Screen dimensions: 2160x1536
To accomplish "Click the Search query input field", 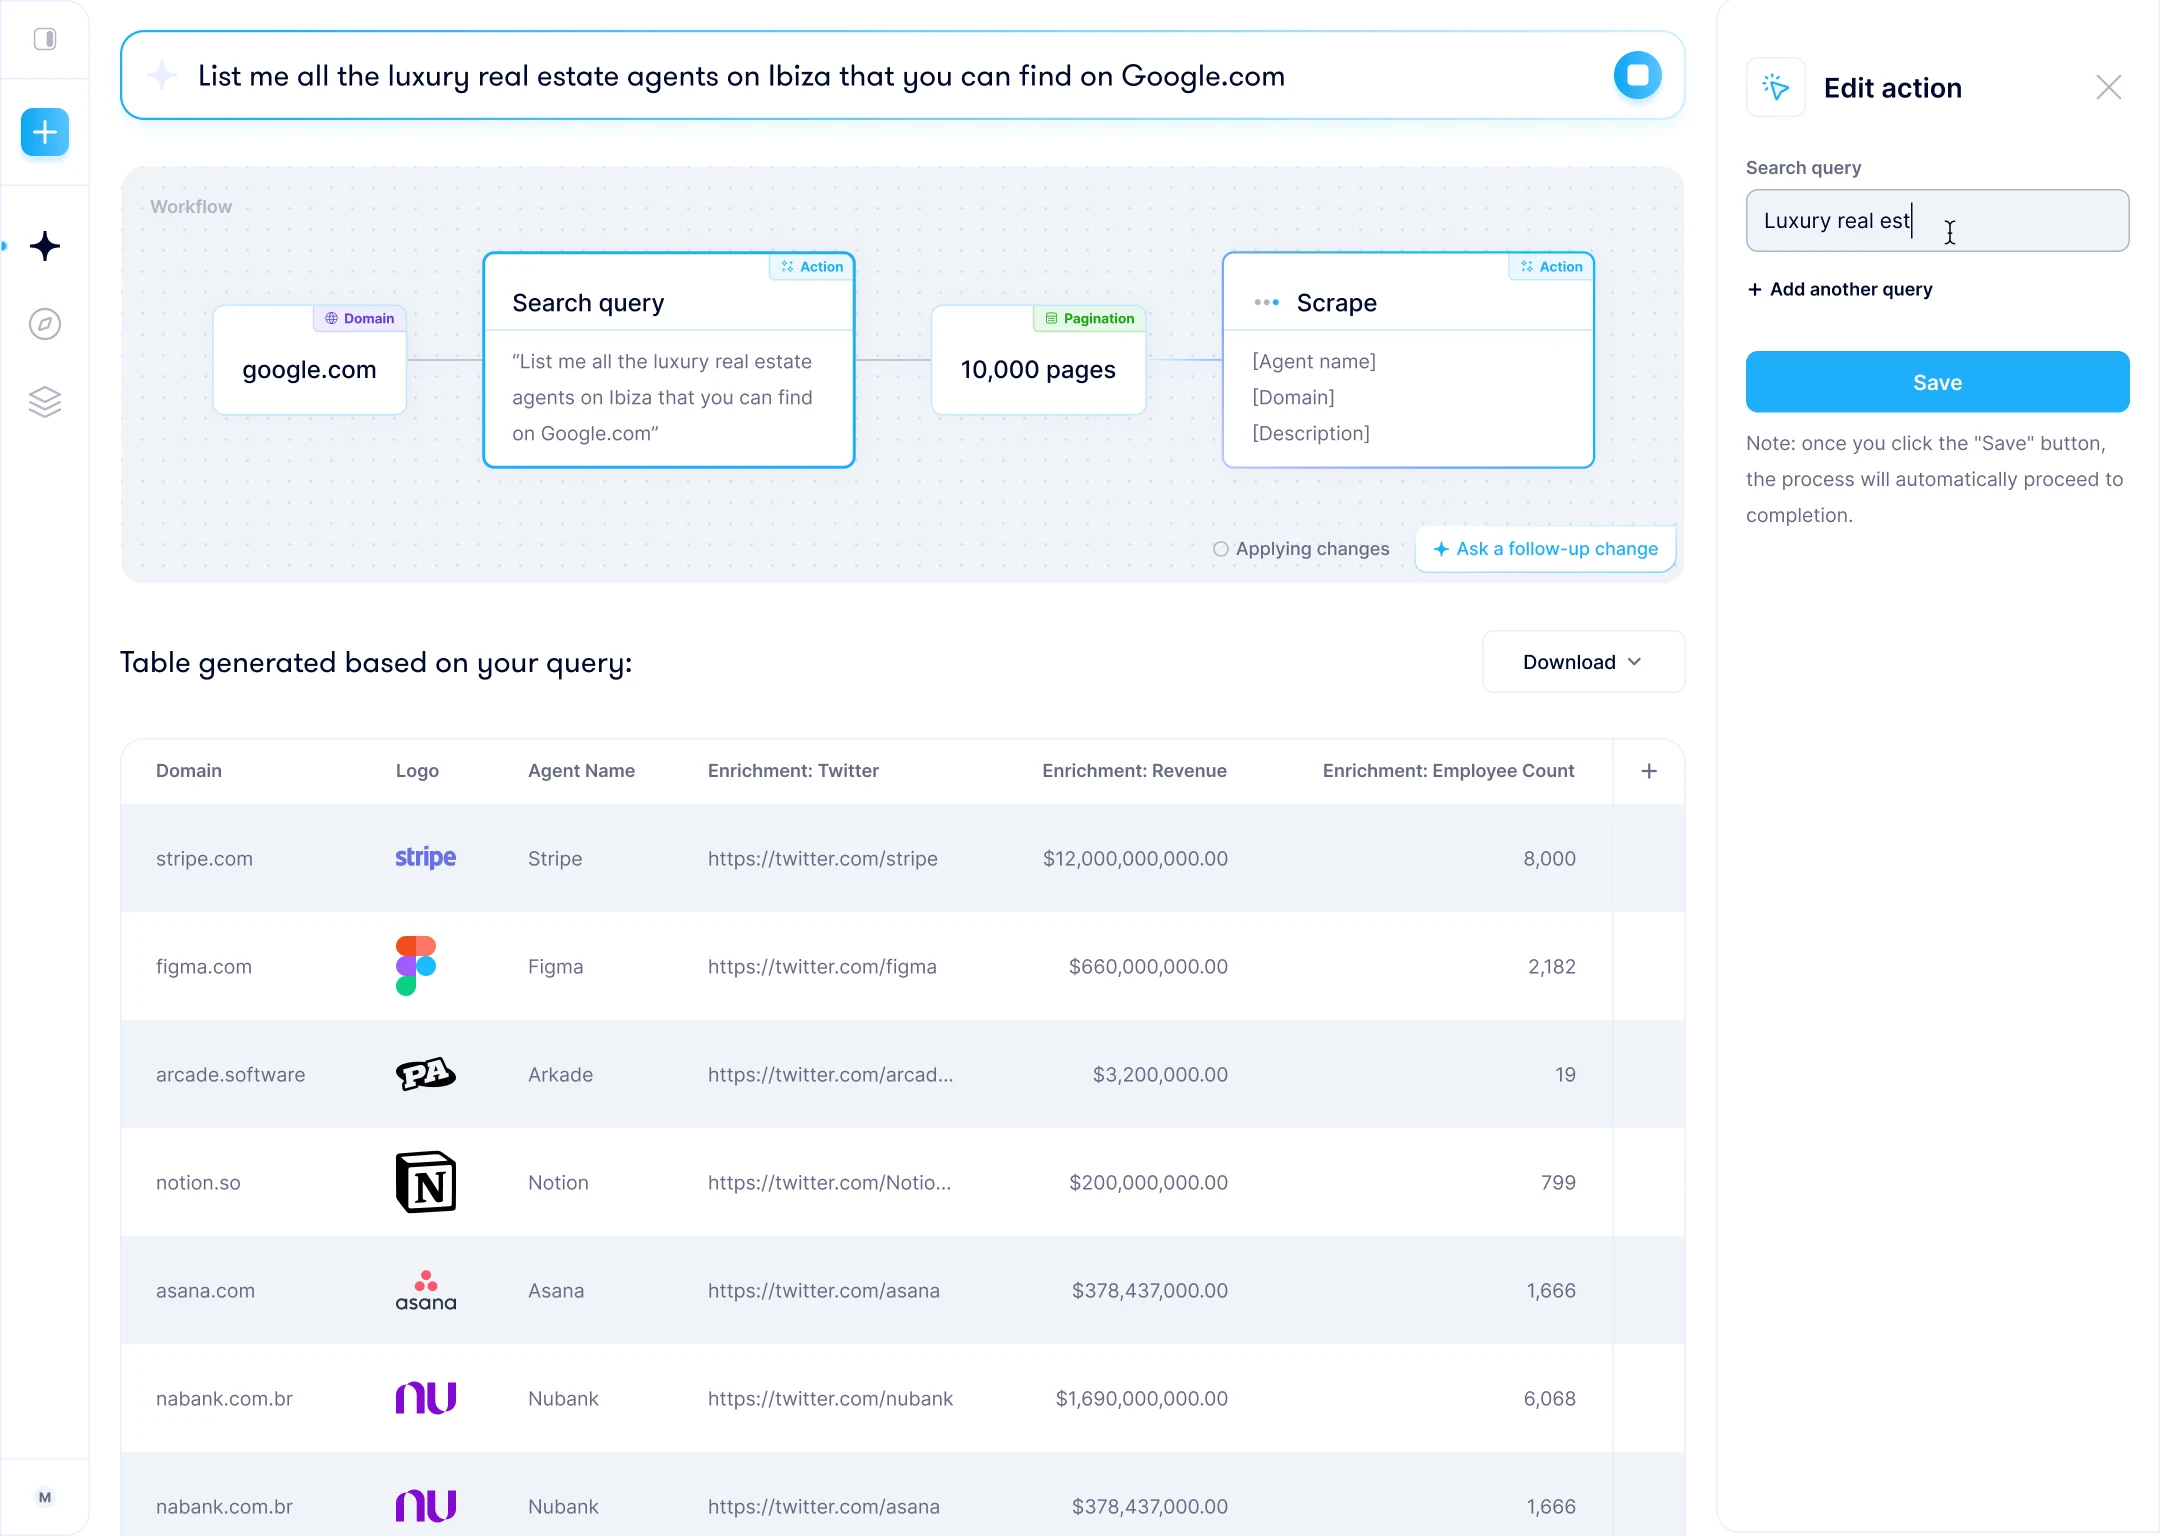I will coord(1937,221).
